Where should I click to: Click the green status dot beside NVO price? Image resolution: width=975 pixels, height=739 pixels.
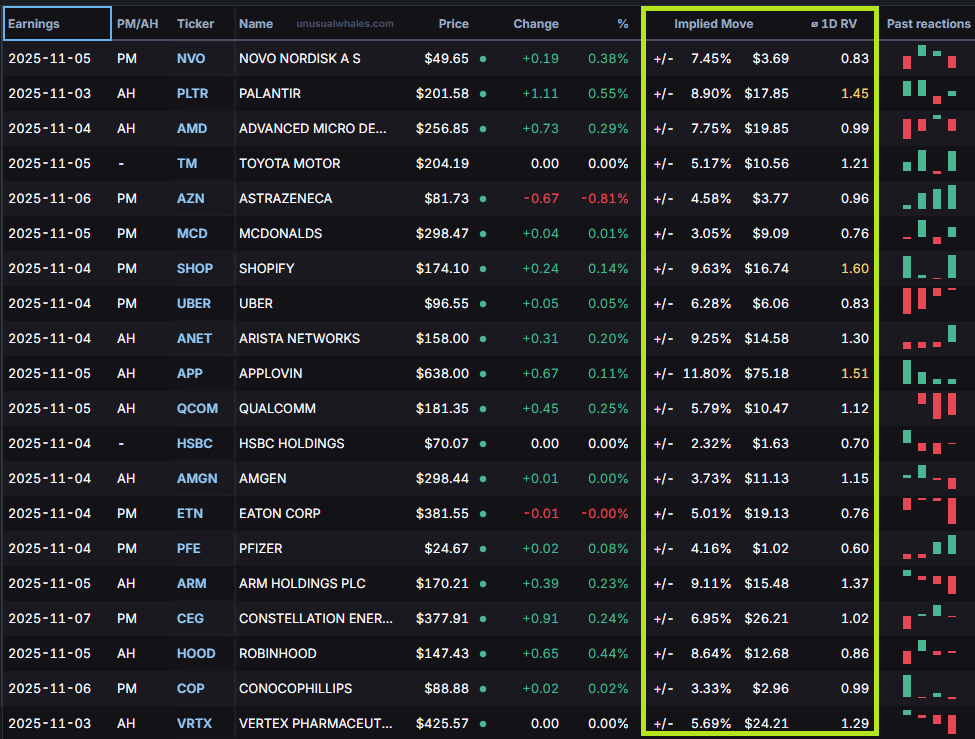[483, 59]
